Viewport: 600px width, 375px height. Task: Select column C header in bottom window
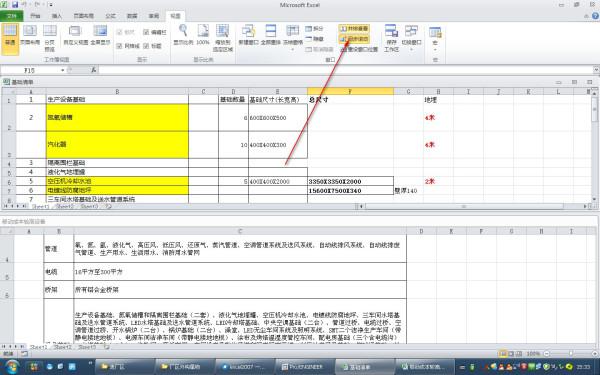click(240, 231)
